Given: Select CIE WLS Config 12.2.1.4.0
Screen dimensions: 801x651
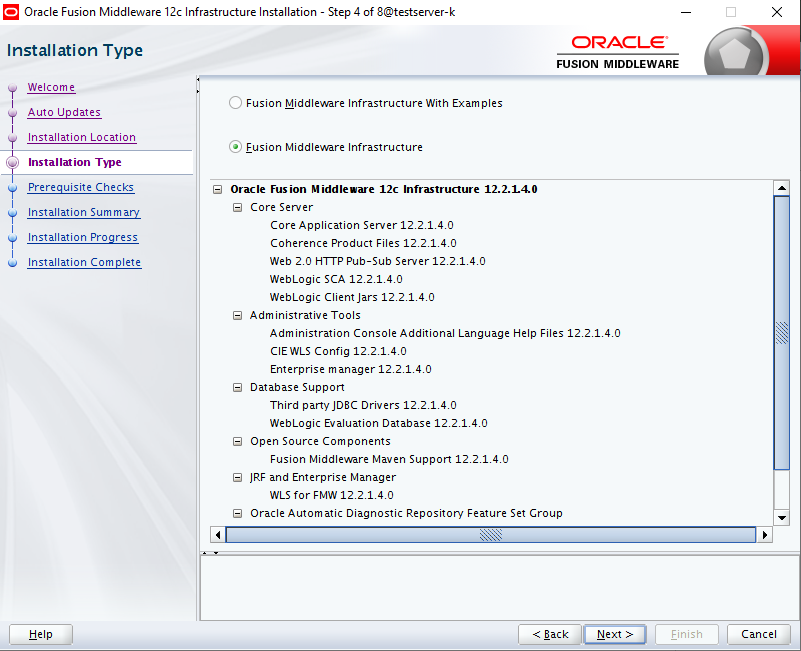Looking at the screenshot, I should point(338,352).
